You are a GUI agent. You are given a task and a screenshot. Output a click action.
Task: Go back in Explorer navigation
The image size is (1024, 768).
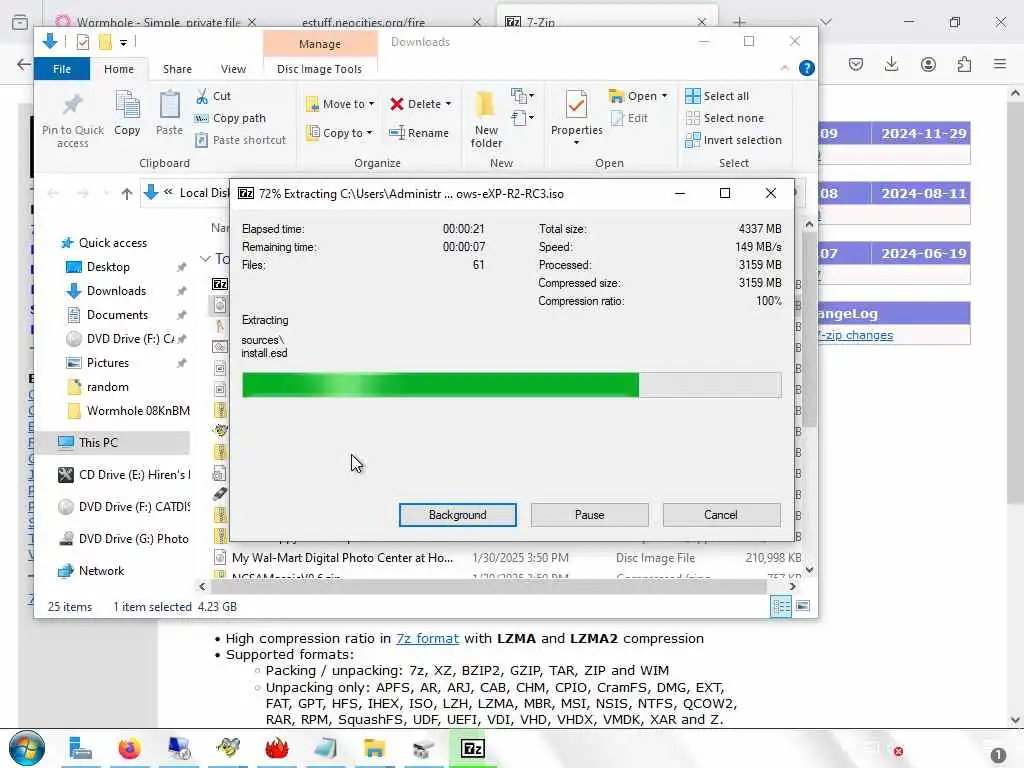click(x=54, y=193)
